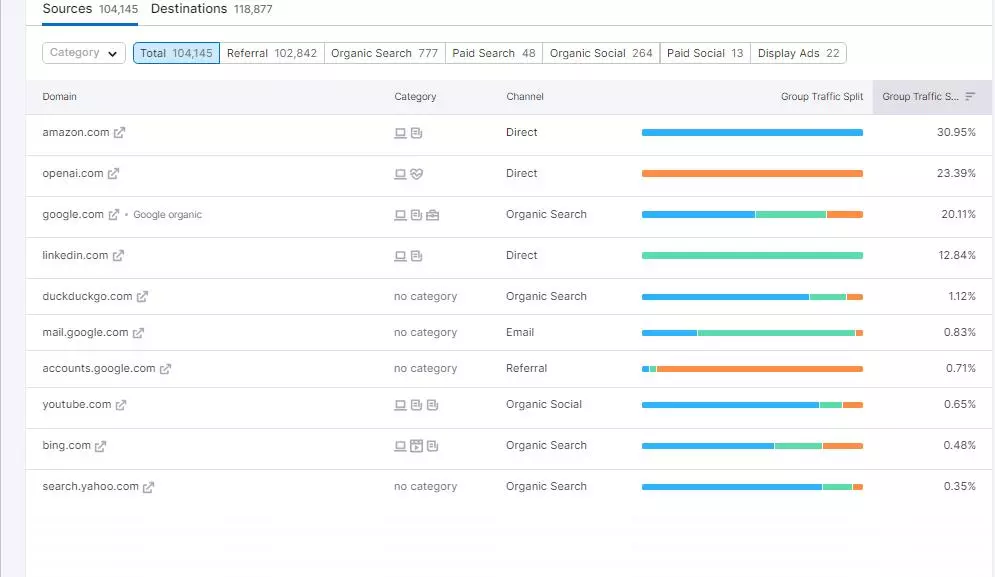Open linkedin.com external link icon
Image resolution: width=995 pixels, height=577 pixels.
118,256
